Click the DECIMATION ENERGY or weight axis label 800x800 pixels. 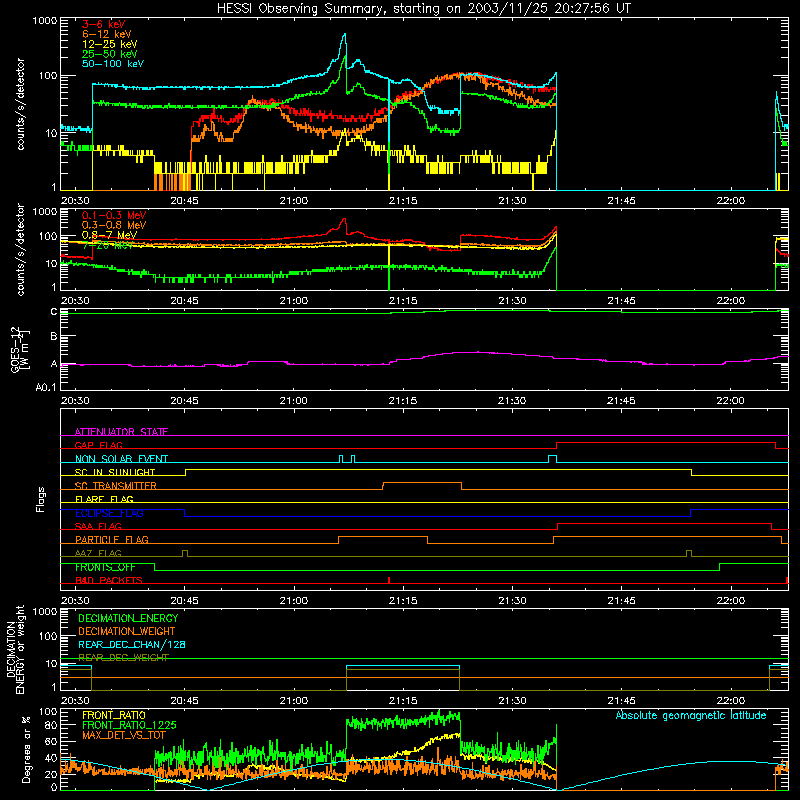point(15,650)
